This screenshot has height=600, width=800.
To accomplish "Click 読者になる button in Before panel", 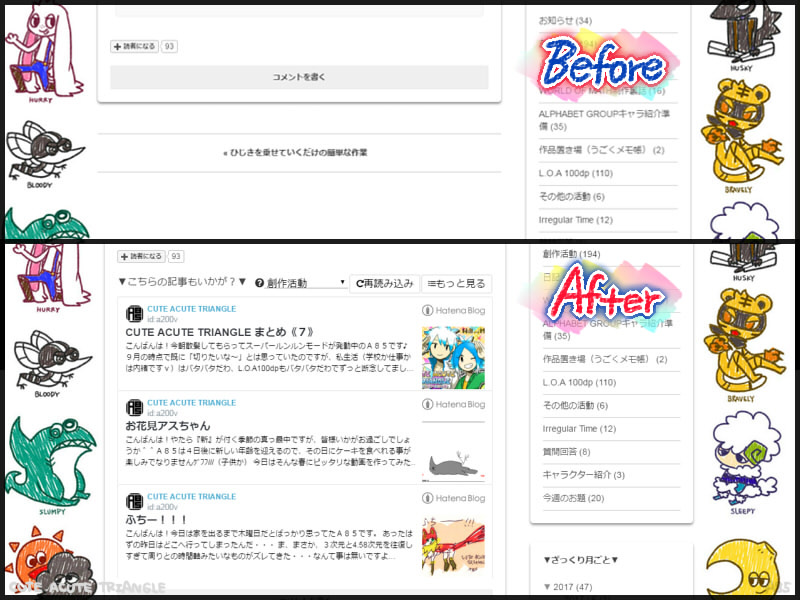I will pos(134,46).
